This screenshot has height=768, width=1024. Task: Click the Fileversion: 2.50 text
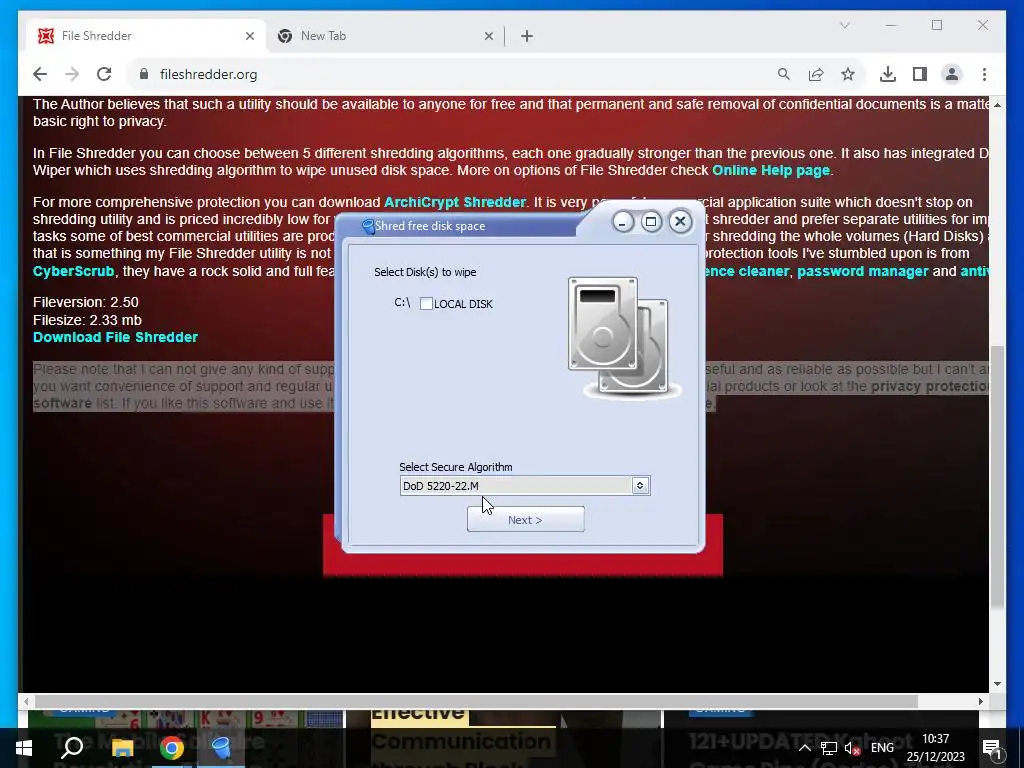[x=86, y=302]
